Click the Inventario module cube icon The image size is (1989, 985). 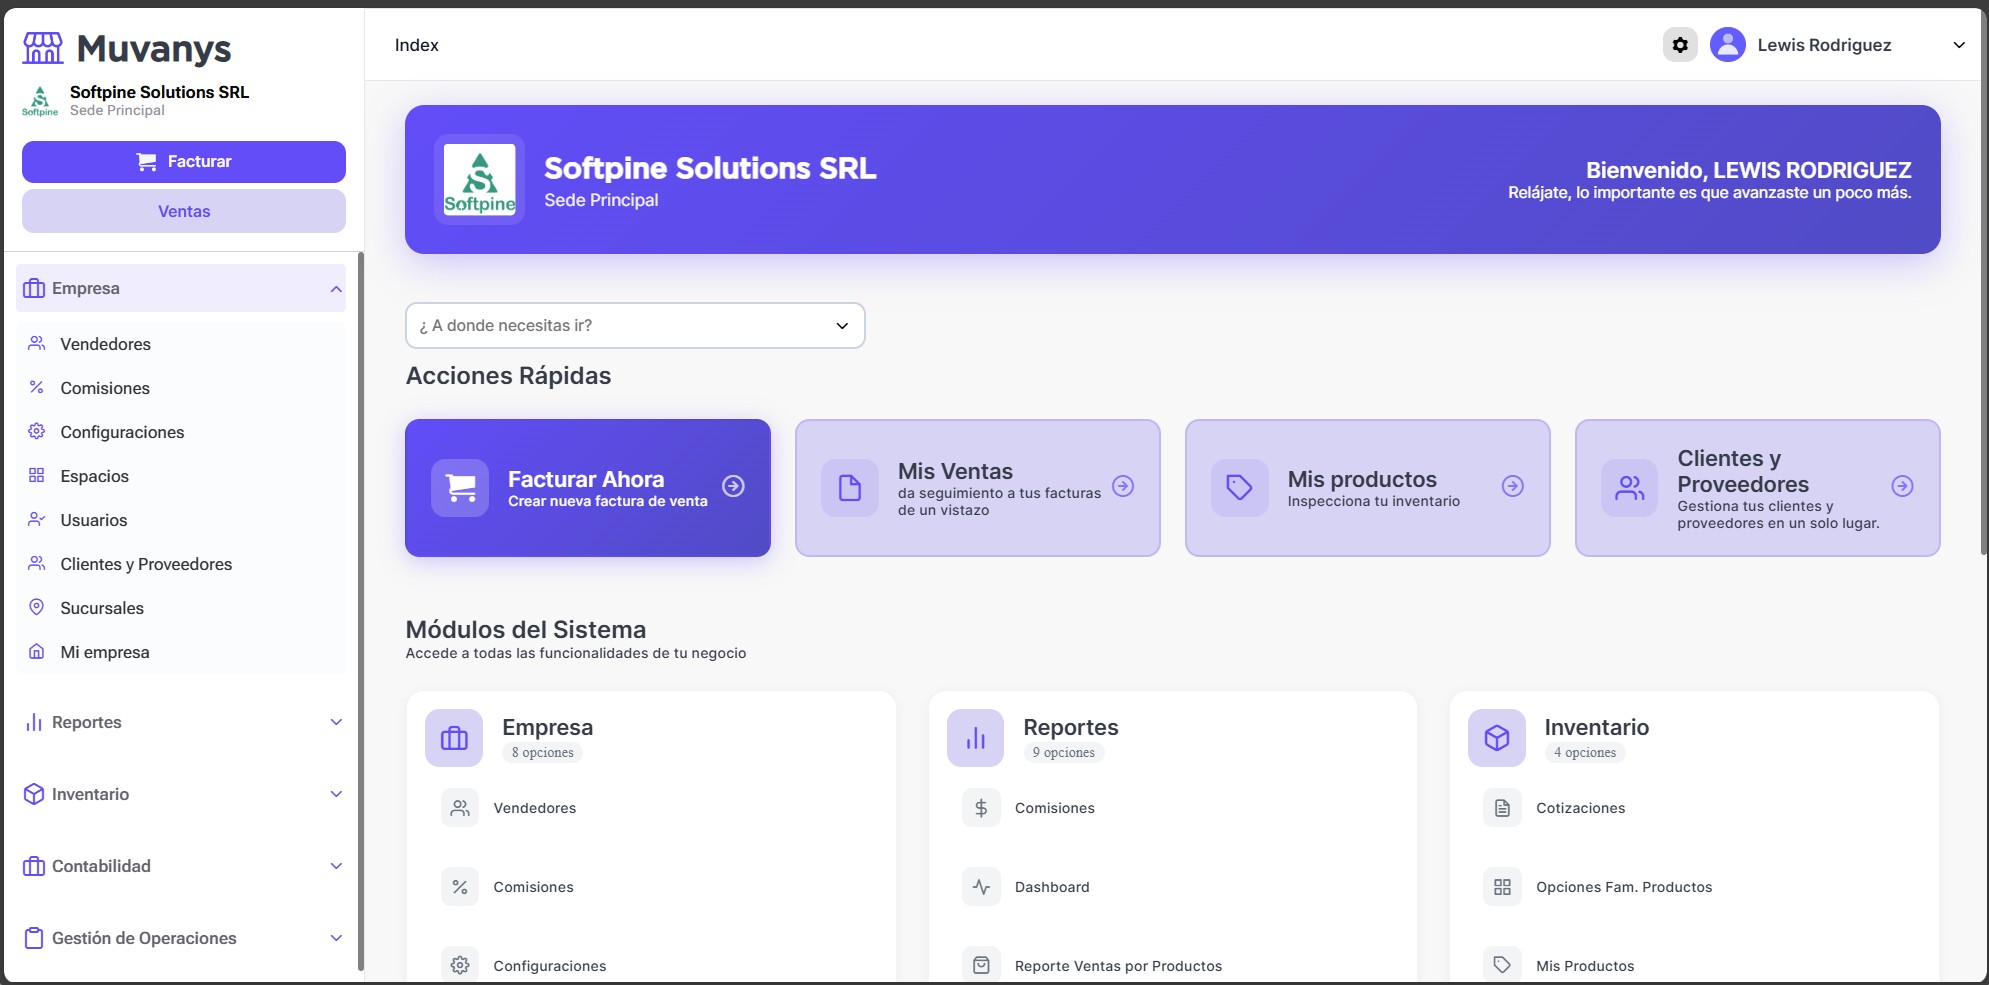[1496, 738]
